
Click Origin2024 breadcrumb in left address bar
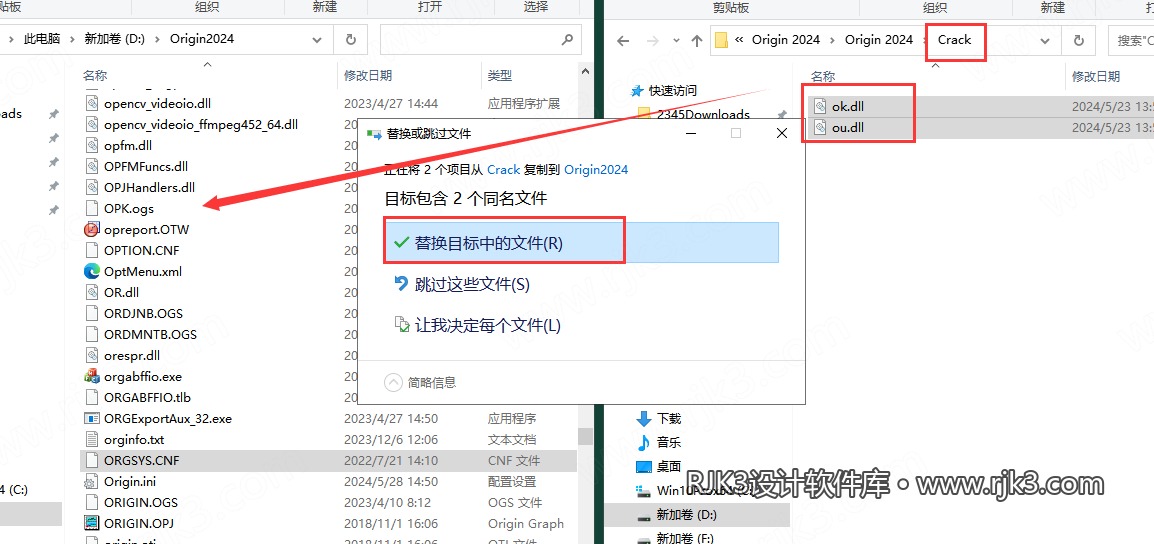click(202, 38)
